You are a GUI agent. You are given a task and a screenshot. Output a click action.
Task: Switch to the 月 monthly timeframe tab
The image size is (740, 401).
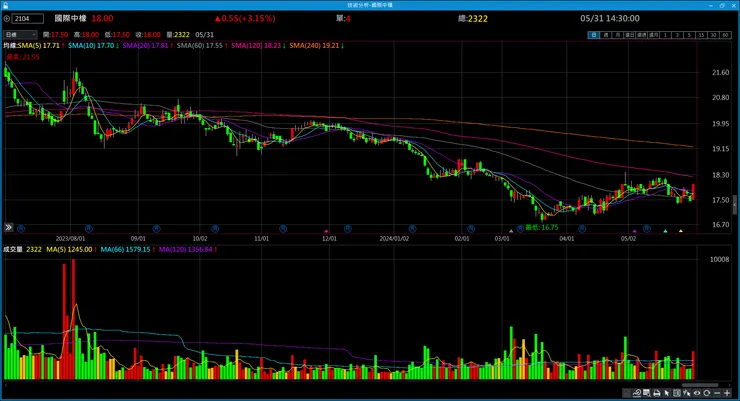click(618, 35)
